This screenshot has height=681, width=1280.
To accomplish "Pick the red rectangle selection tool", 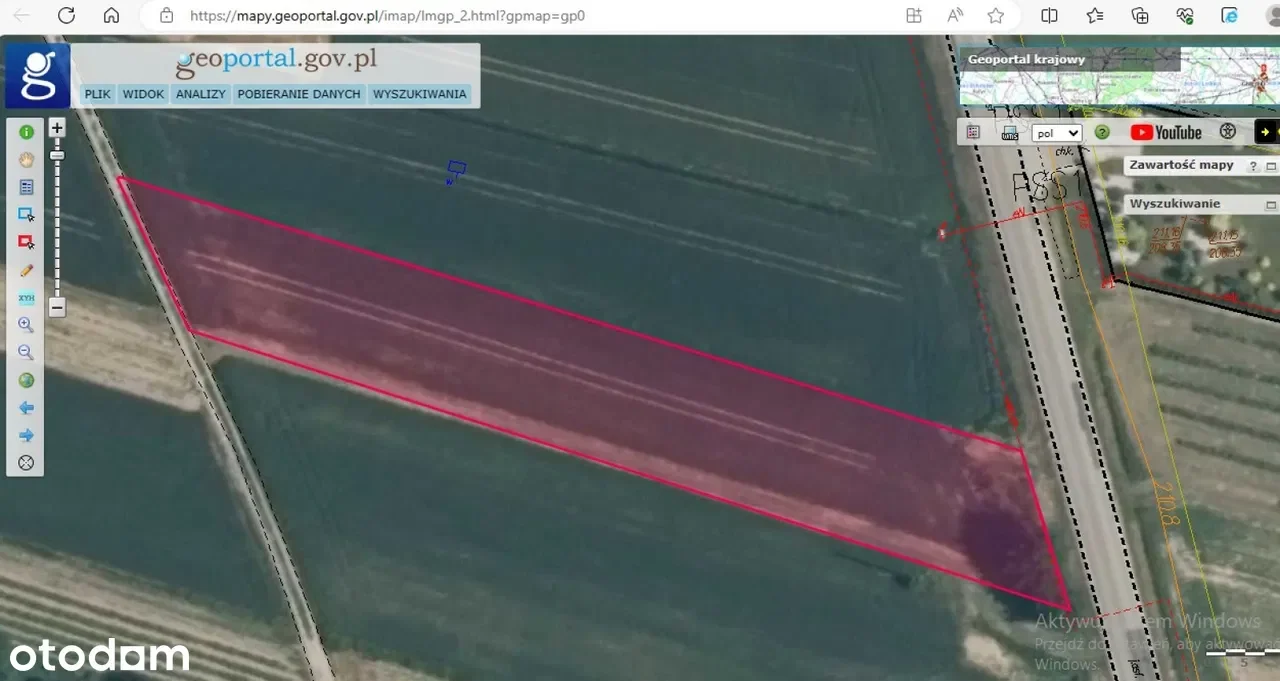I will click(x=27, y=242).
